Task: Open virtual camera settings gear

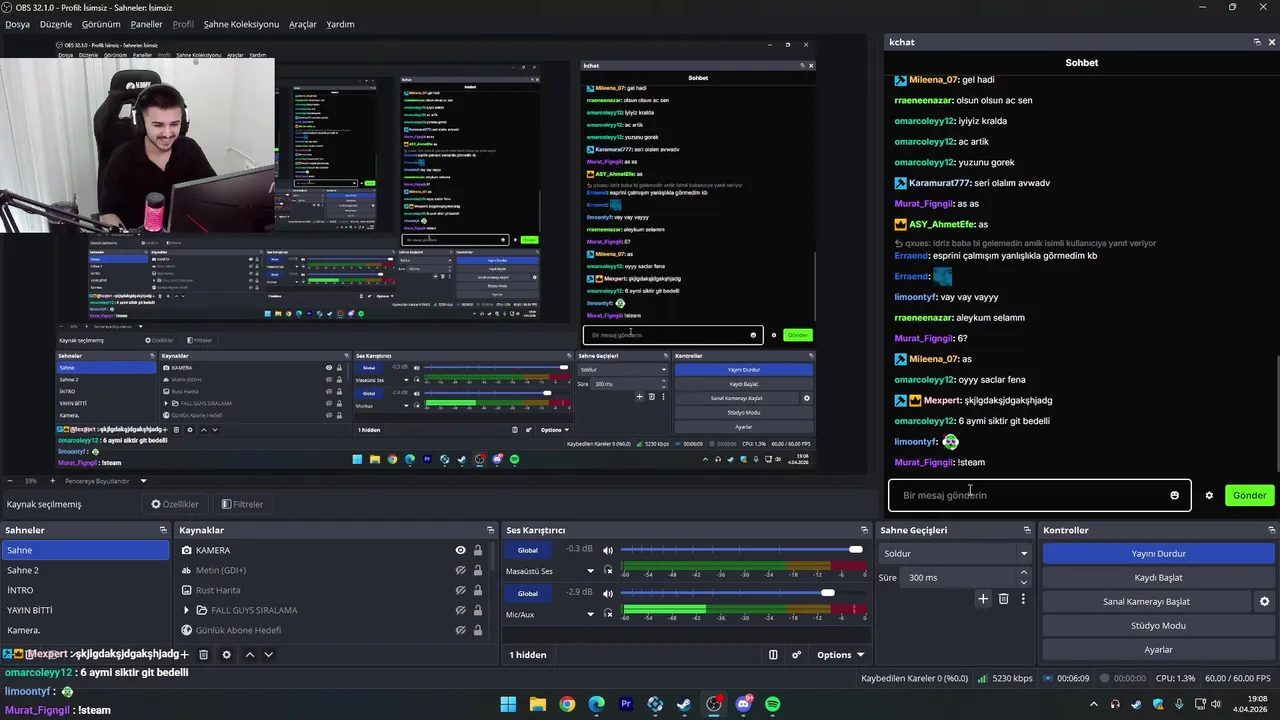Action: pos(1264,601)
